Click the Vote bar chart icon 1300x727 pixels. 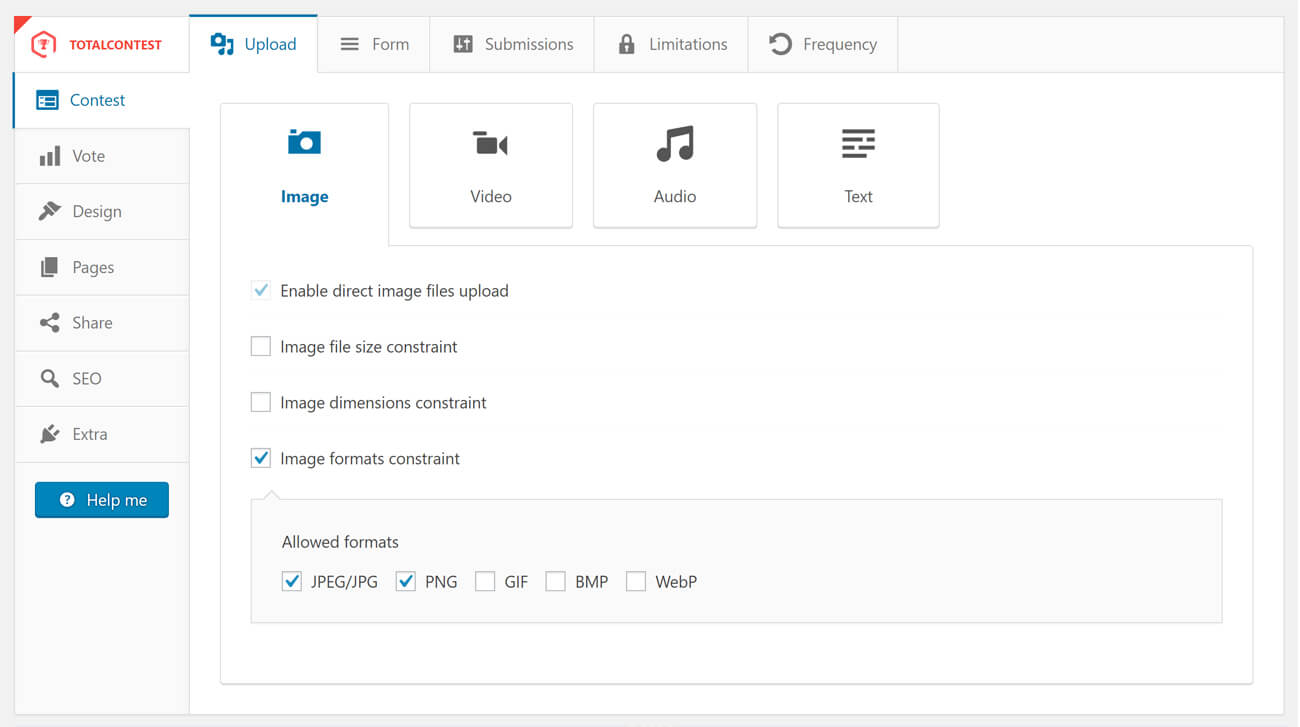click(49, 157)
